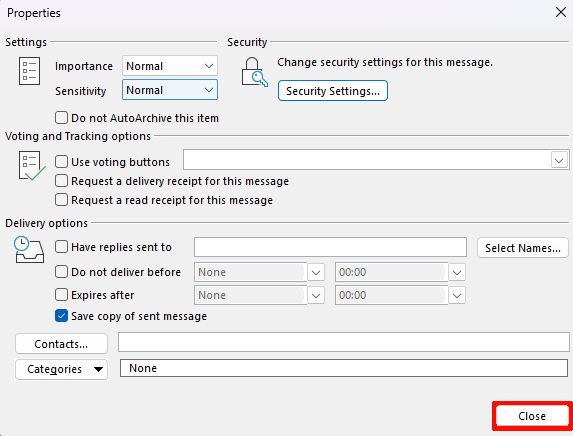Expand the Sensitivity dropdown list
This screenshot has height=436, width=573.
(170, 90)
